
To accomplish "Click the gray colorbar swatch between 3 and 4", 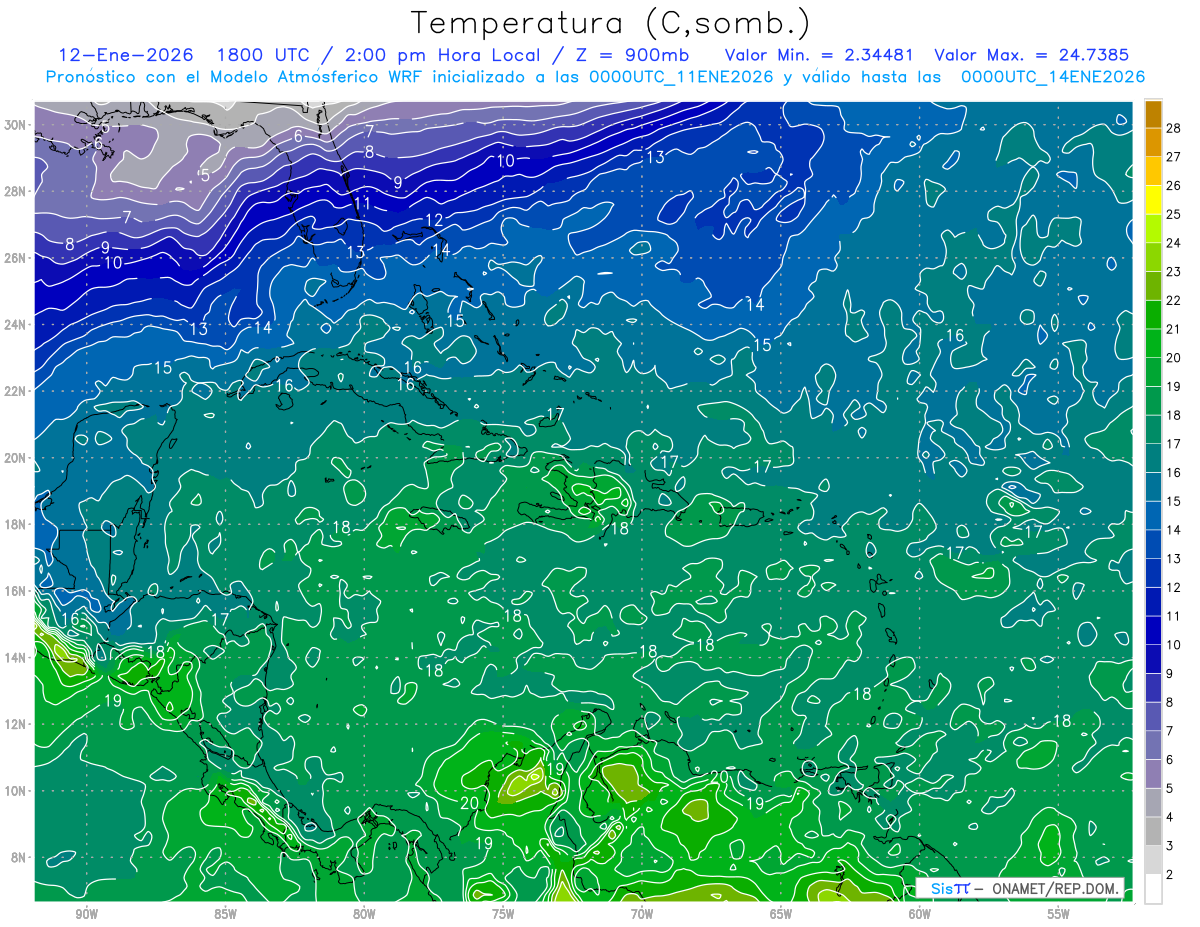I will [x=1153, y=831].
